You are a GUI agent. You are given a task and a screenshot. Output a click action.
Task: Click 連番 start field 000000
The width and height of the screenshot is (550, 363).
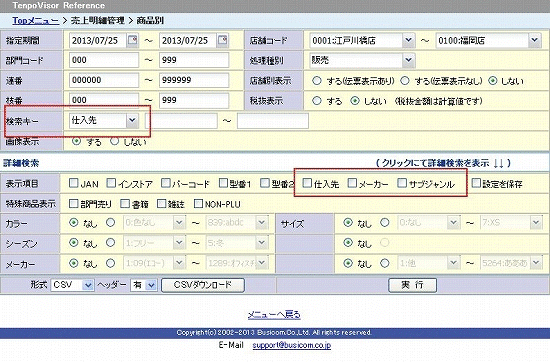coord(104,80)
